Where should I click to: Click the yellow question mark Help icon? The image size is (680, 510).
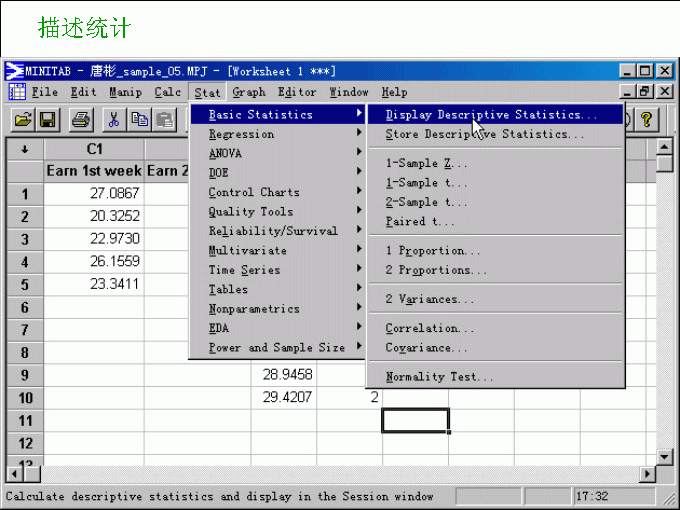(x=647, y=120)
